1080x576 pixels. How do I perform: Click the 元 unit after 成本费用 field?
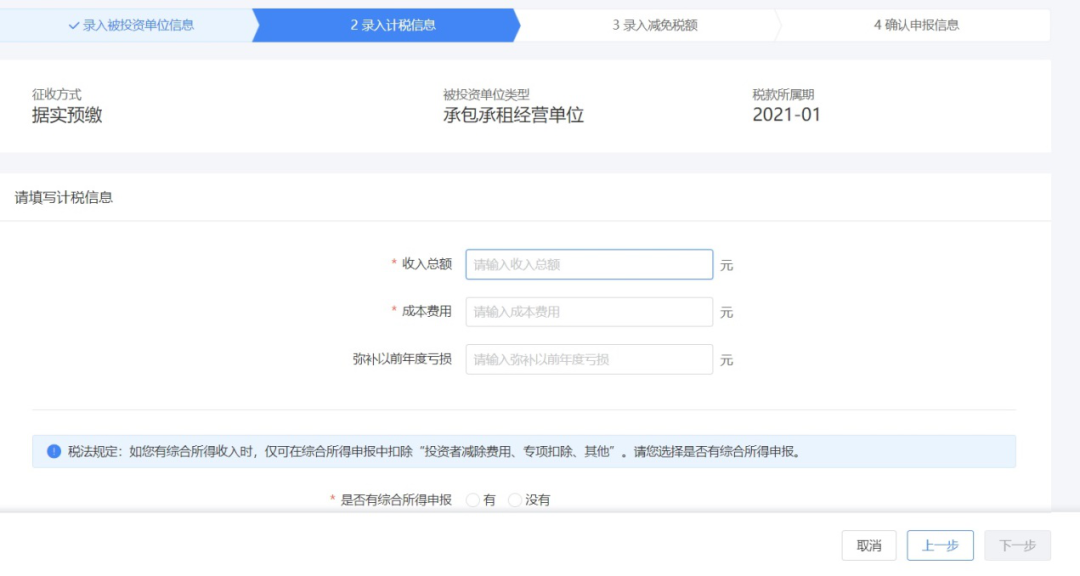727,313
